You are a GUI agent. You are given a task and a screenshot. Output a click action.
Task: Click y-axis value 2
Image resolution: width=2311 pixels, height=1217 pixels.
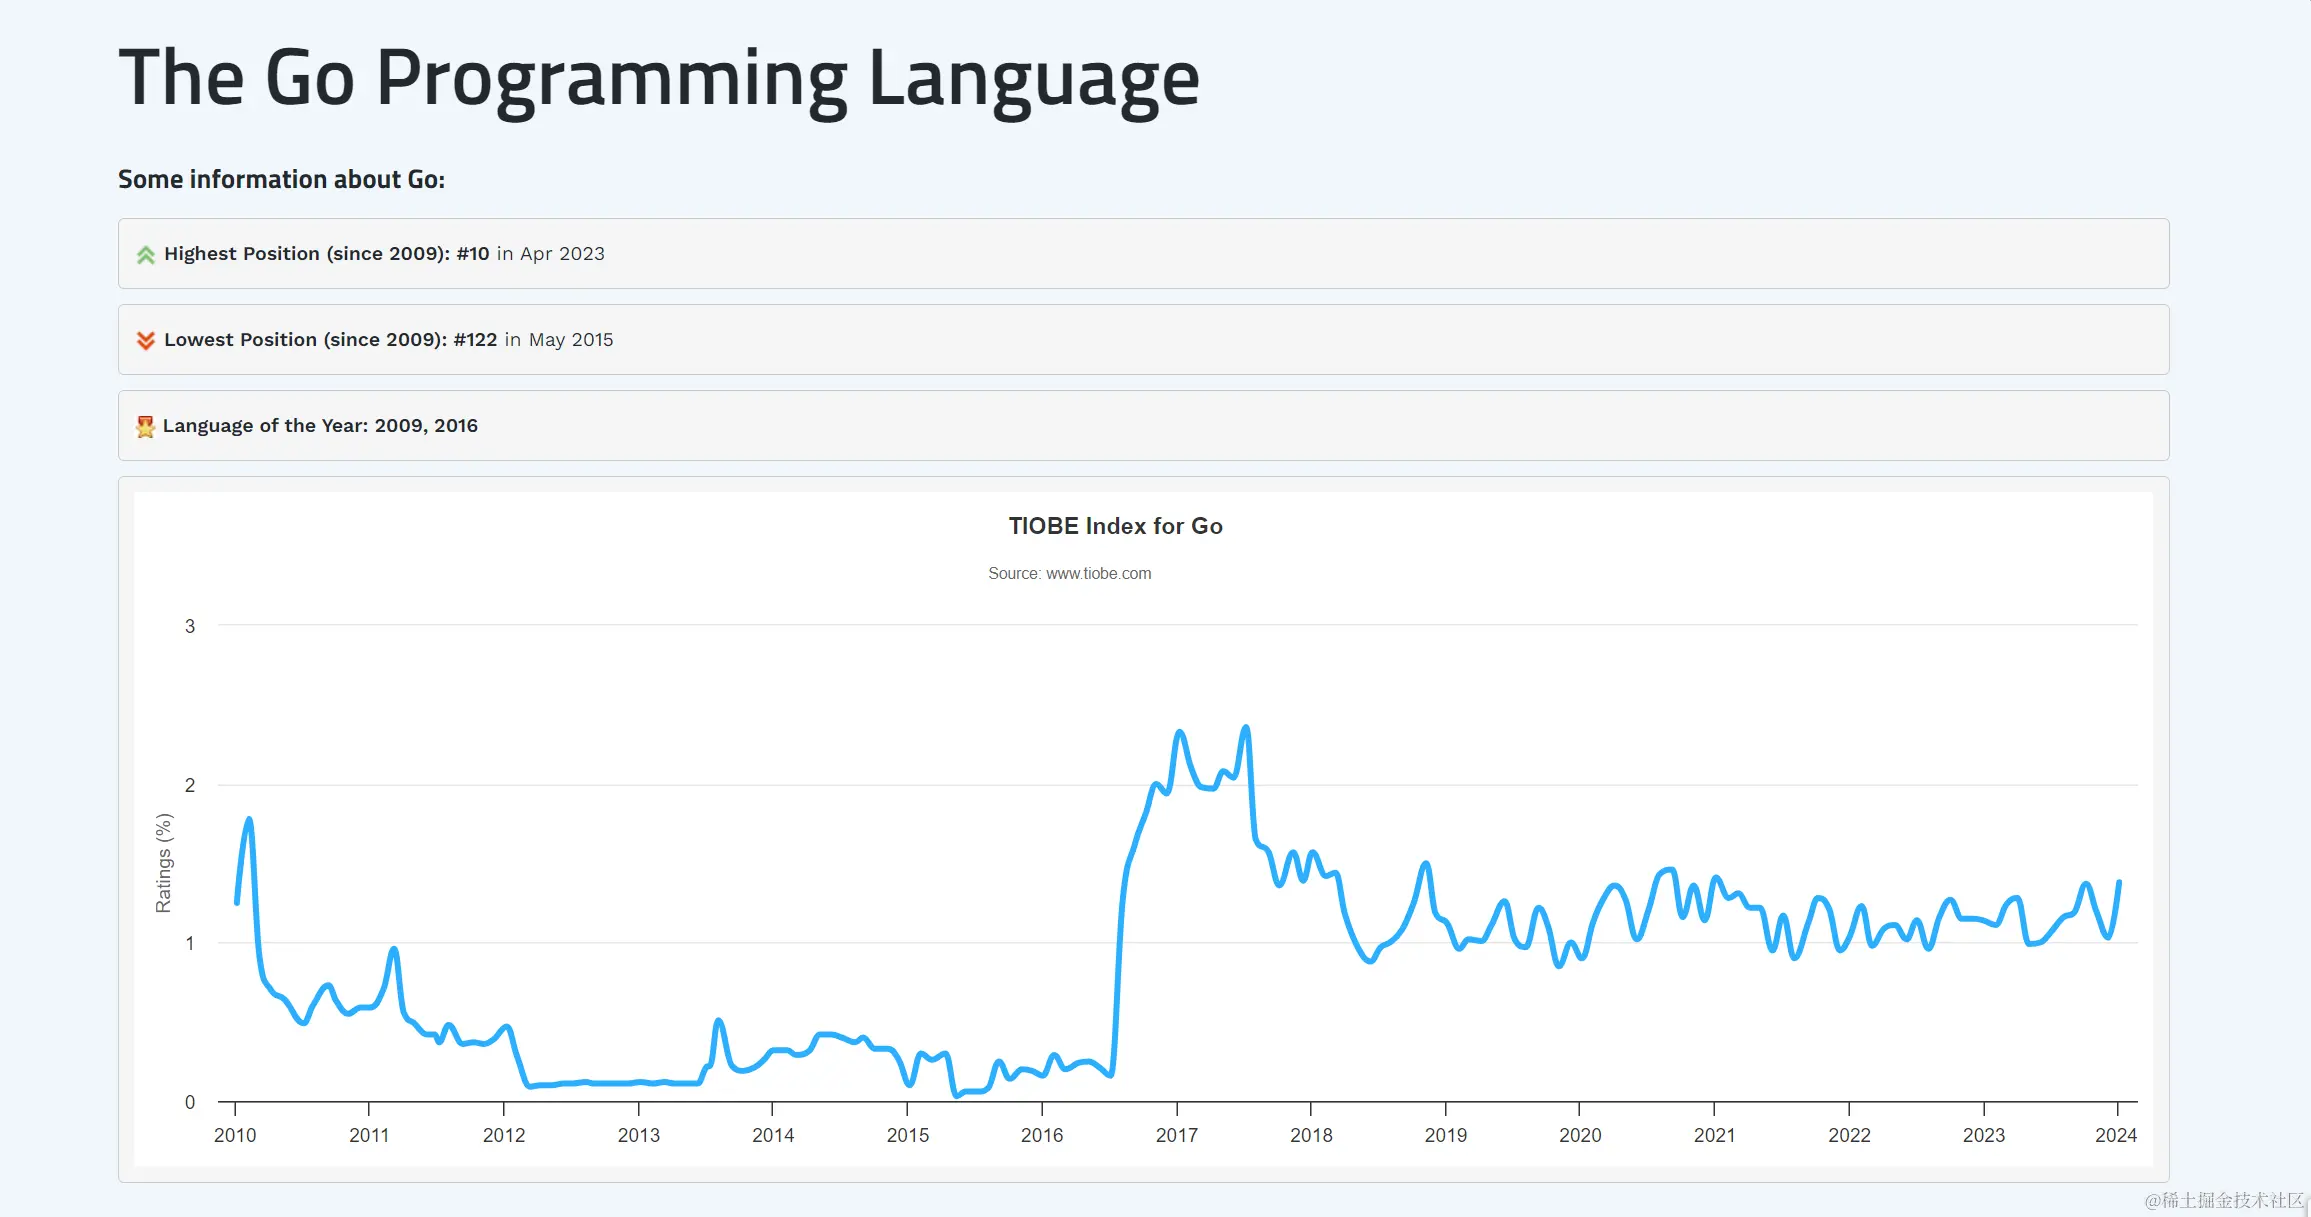[190, 785]
